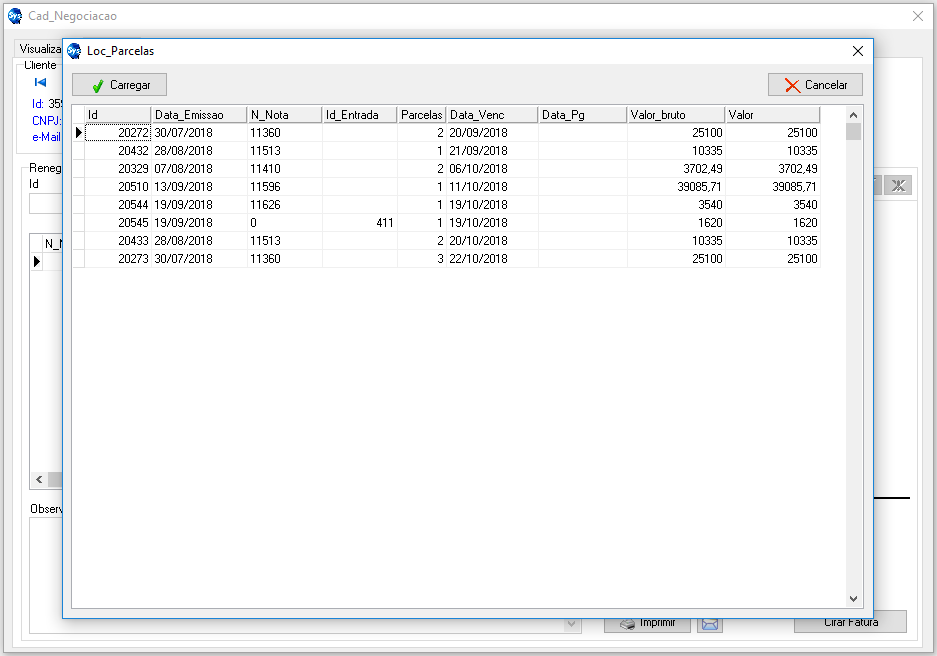Image resolution: width=937 pixels, height=656 pixels.
Task: Click the row indicator for Id 20272
Action: pos(78,132)
